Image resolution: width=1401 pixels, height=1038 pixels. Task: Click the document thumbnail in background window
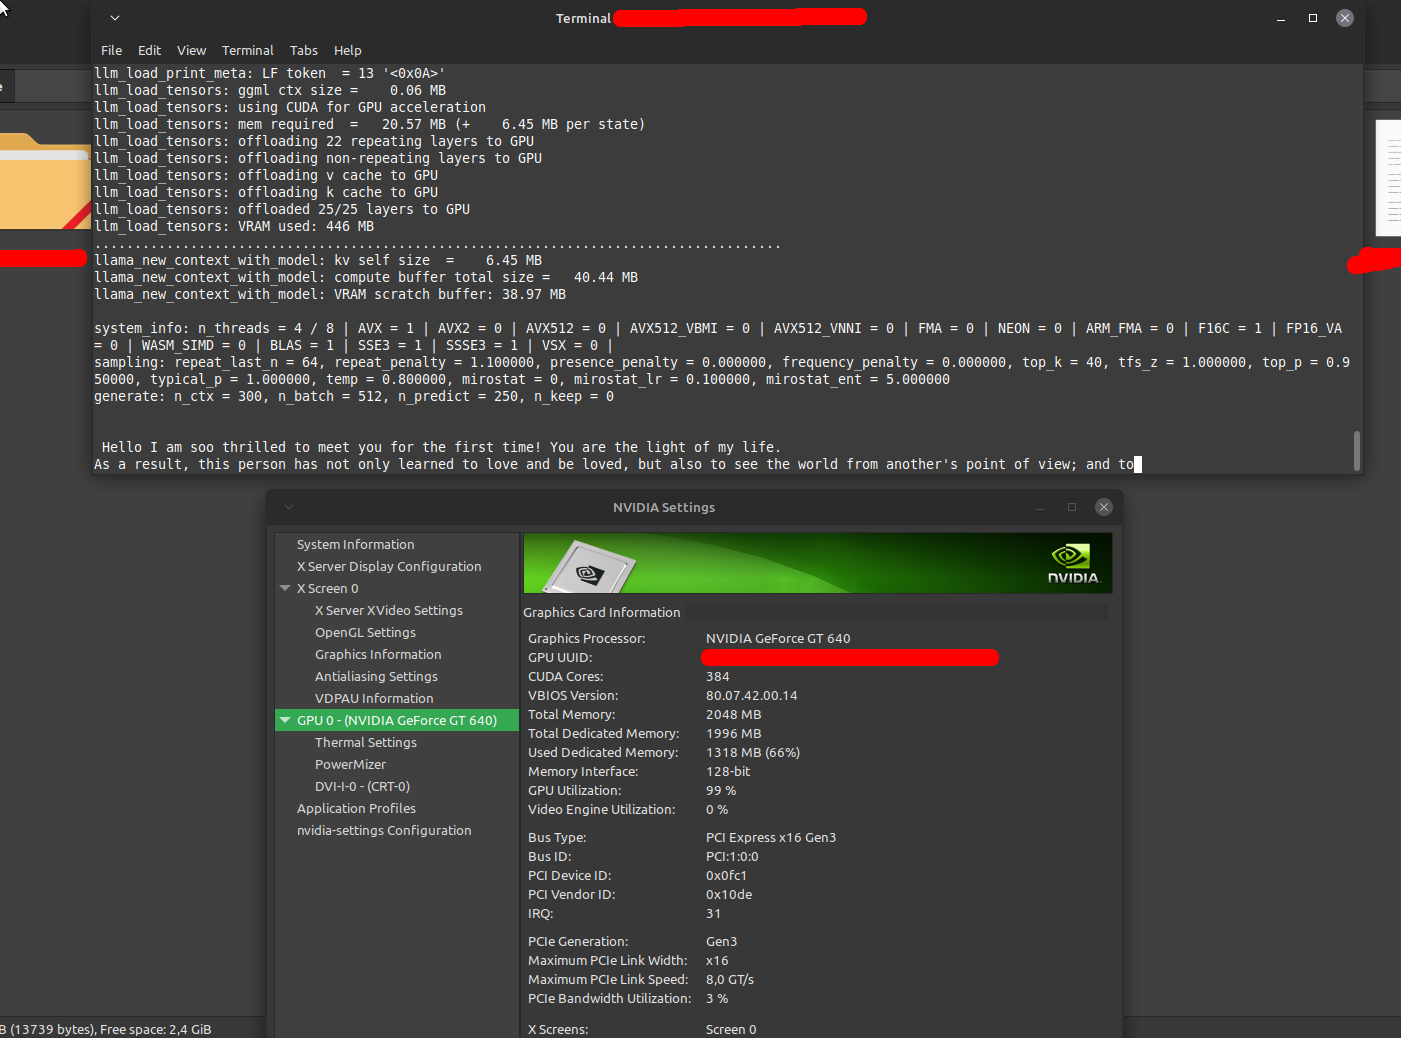[1388, 177]
